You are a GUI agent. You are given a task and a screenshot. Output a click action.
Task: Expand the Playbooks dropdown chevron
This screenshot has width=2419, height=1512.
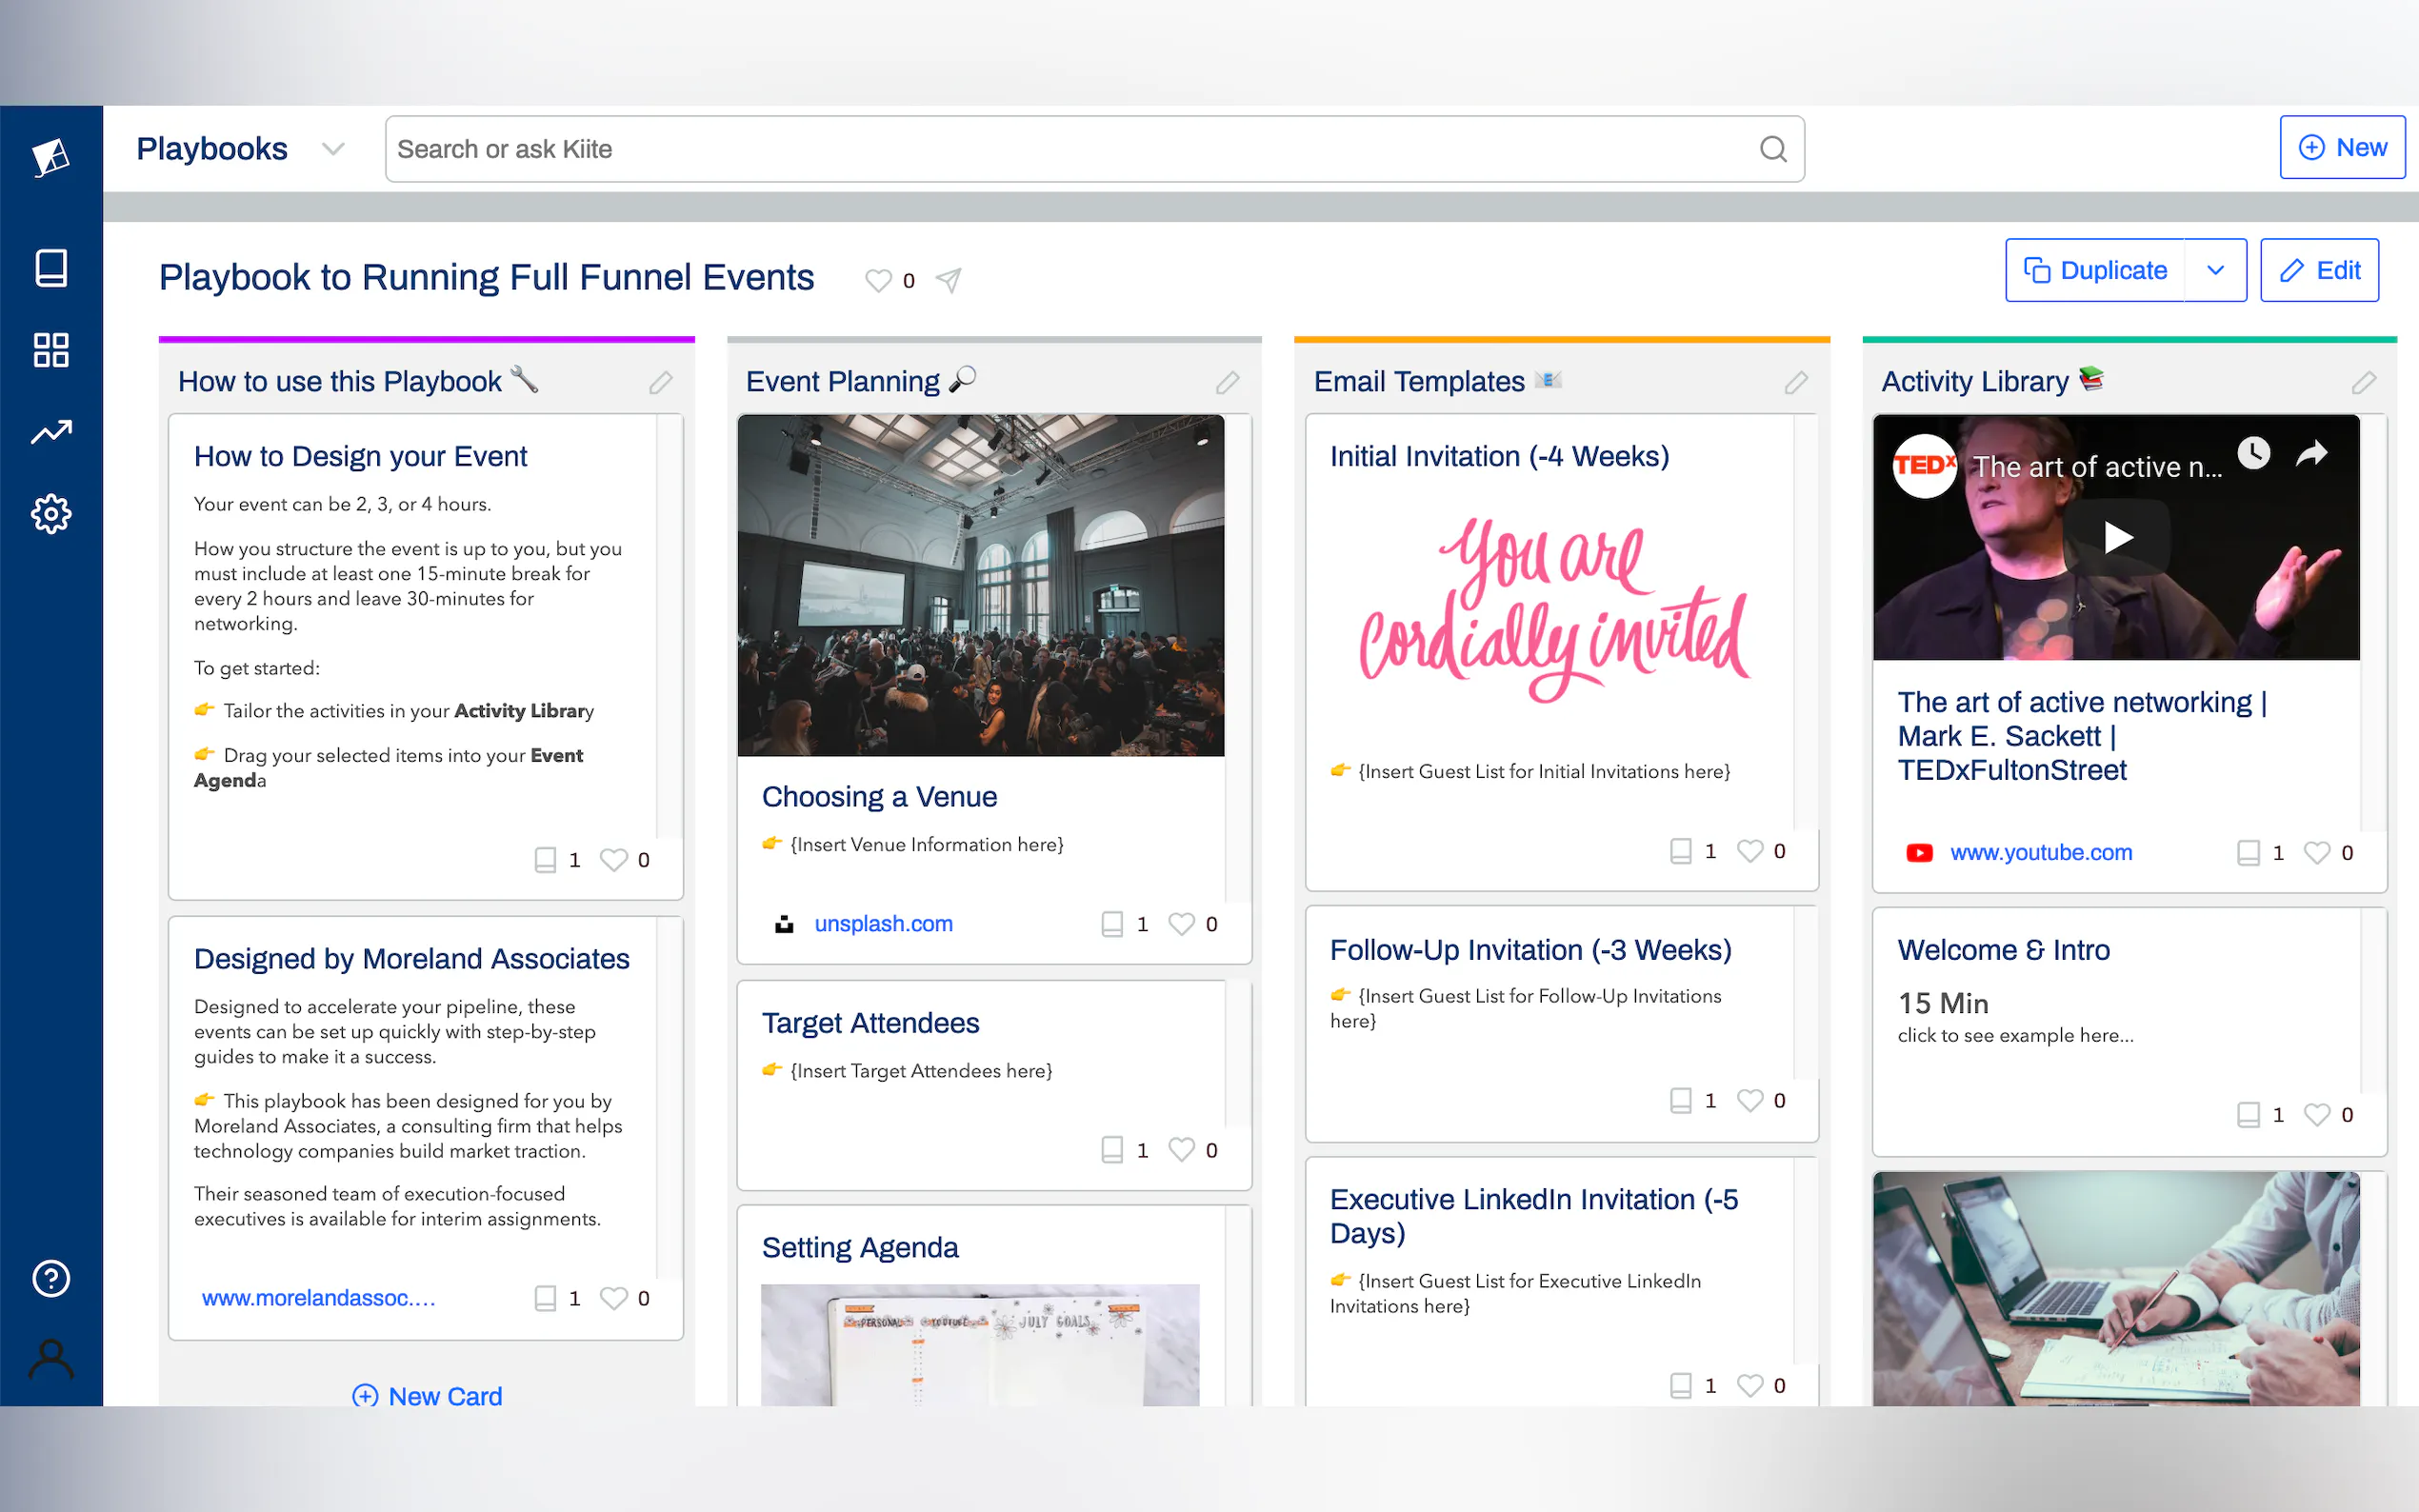pos(333,149)
